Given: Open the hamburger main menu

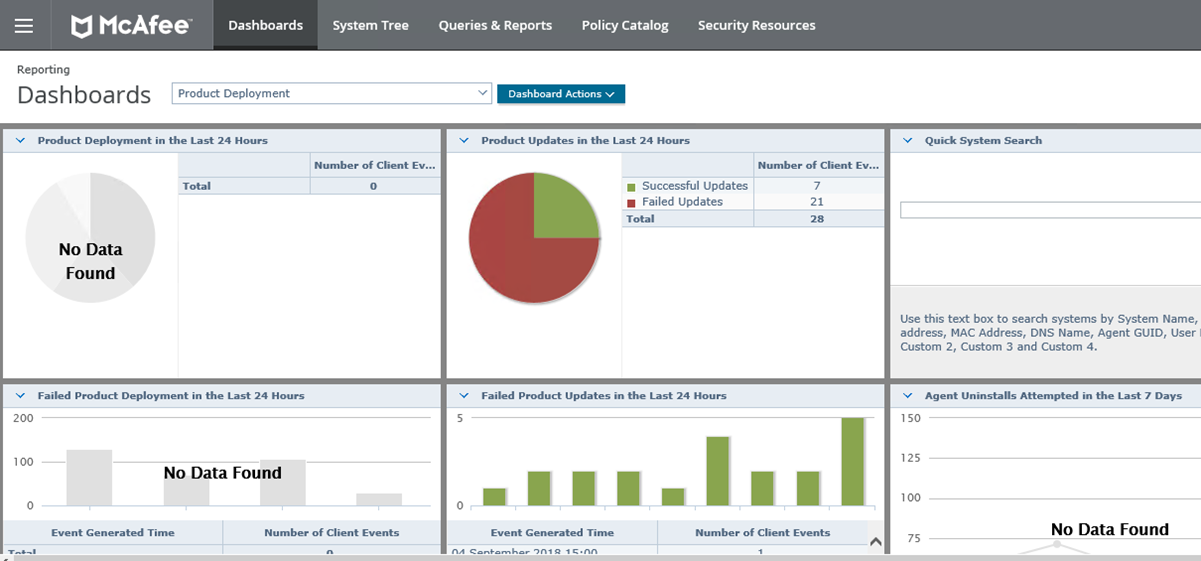Looking at the screenshot, I should [x=24, y=26].
